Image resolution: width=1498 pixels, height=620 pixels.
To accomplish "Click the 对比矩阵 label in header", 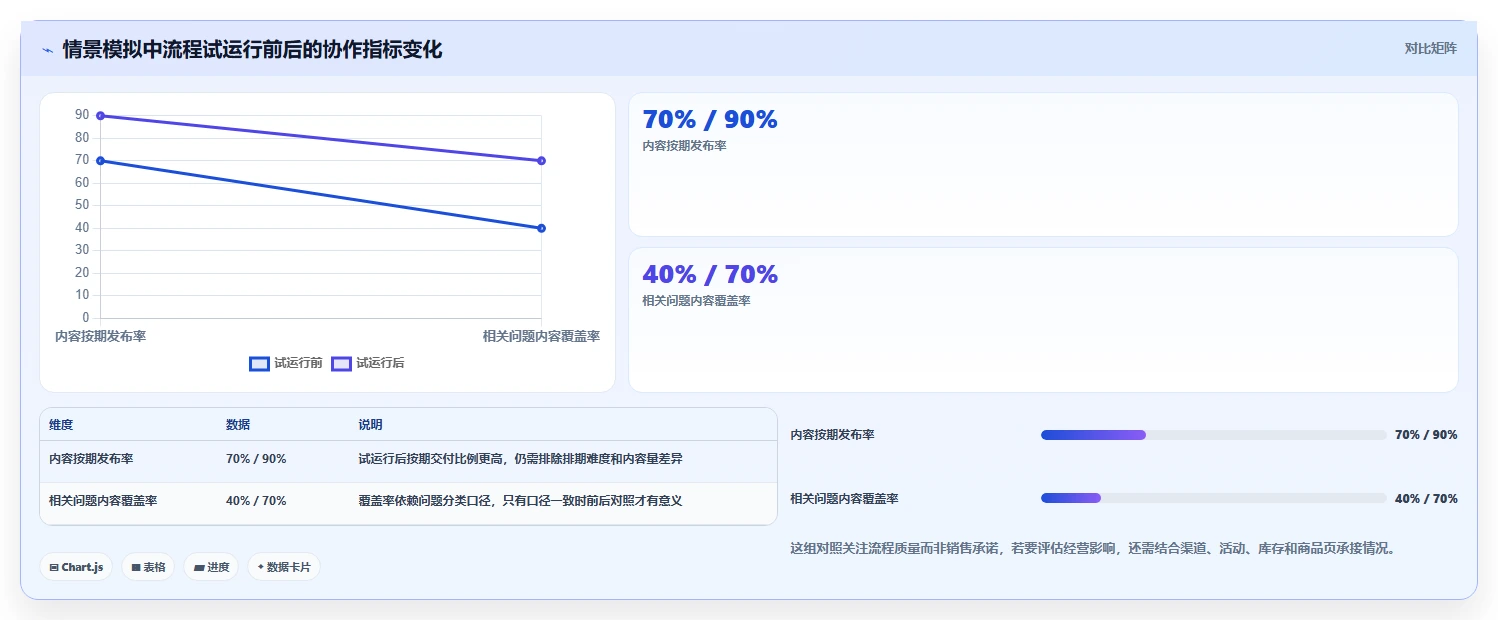I will click(1431, 48).
